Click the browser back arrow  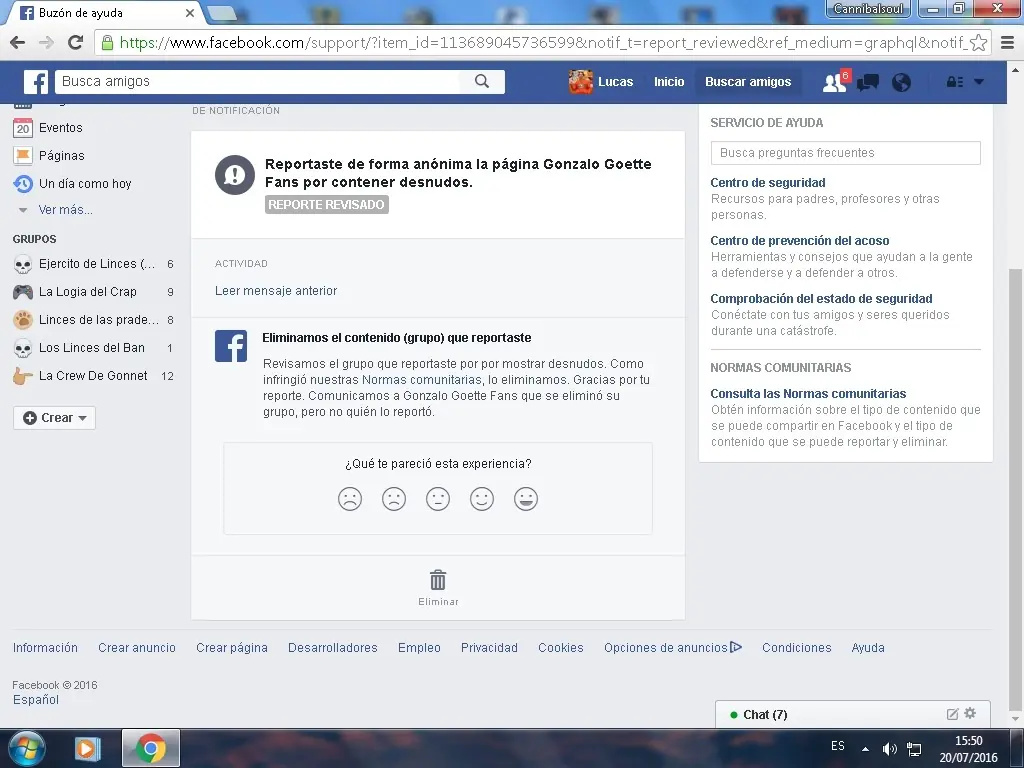tap(18, 43)
